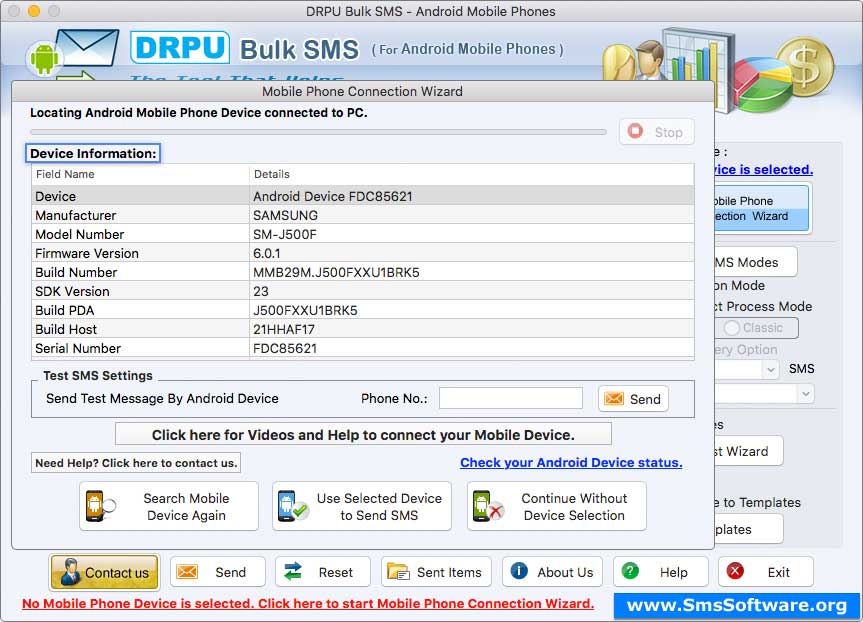Select the Build Number row
This screenshot has width=863, height=622.
[363, 272]
